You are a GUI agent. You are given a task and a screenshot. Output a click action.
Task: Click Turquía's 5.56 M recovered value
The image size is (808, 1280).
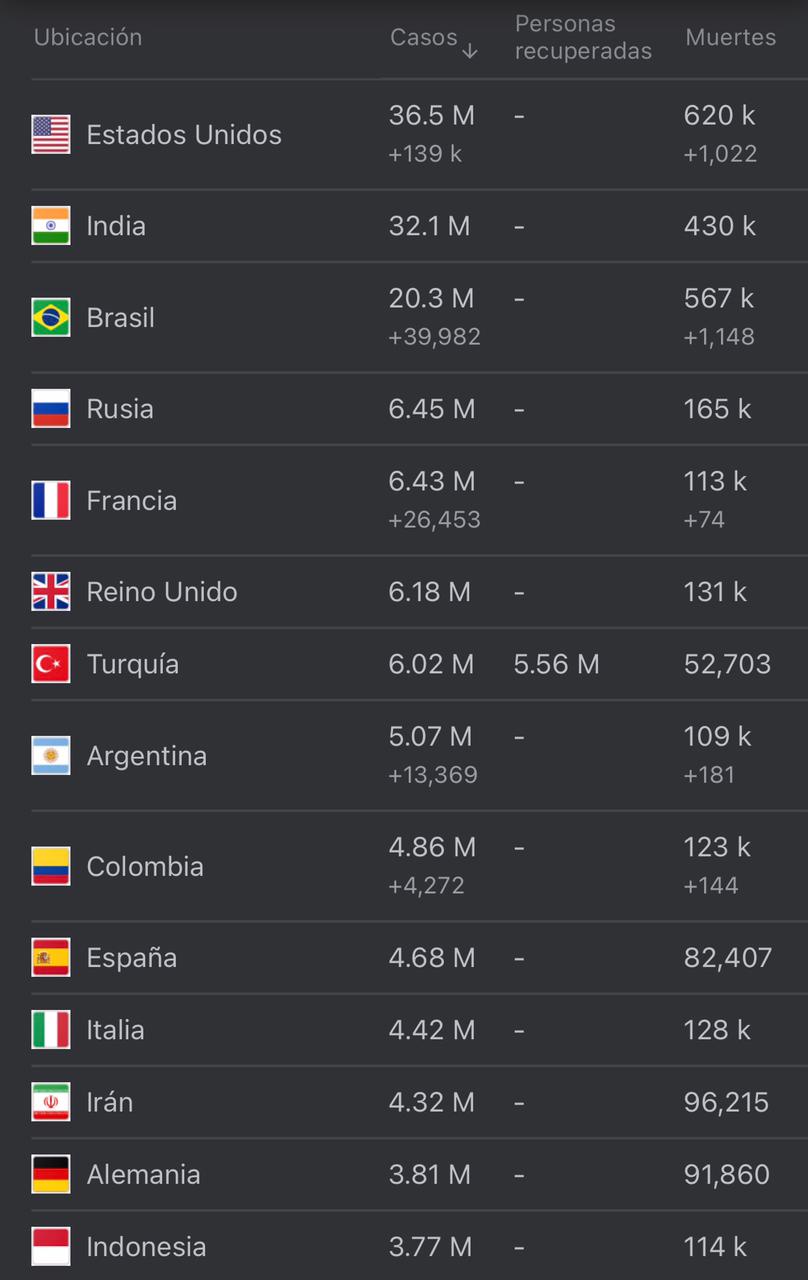point(557,664)
